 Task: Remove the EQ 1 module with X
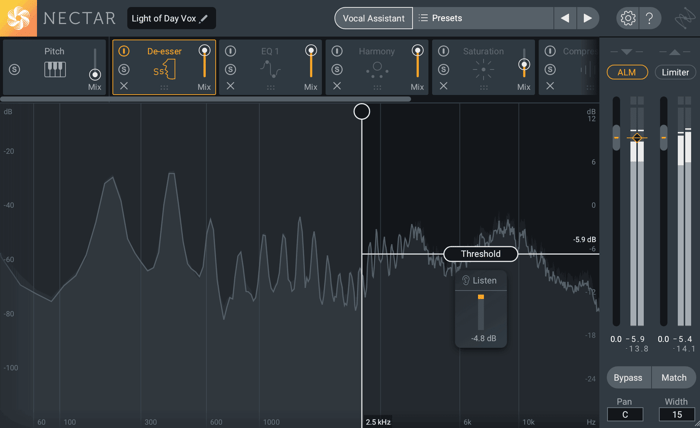coord(230,86)
